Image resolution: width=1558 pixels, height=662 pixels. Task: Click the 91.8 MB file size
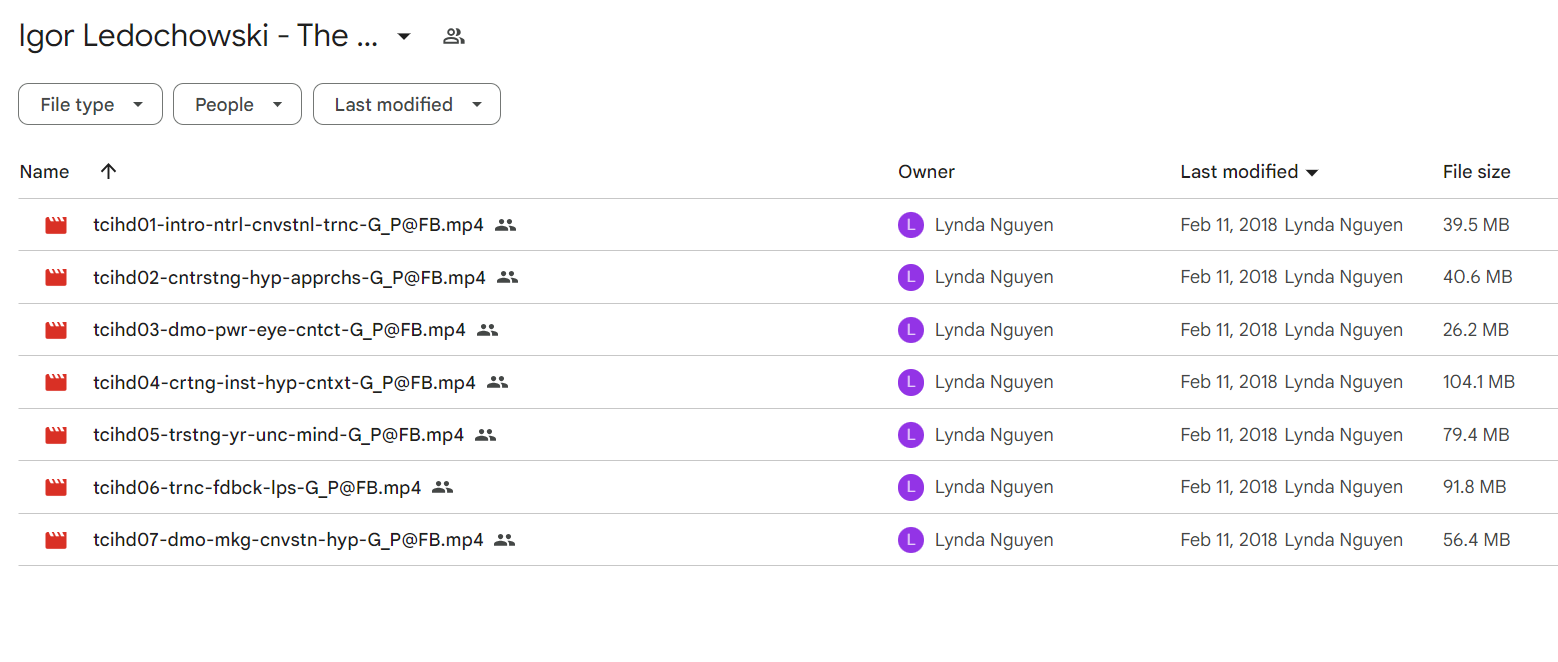(1475, 487)
